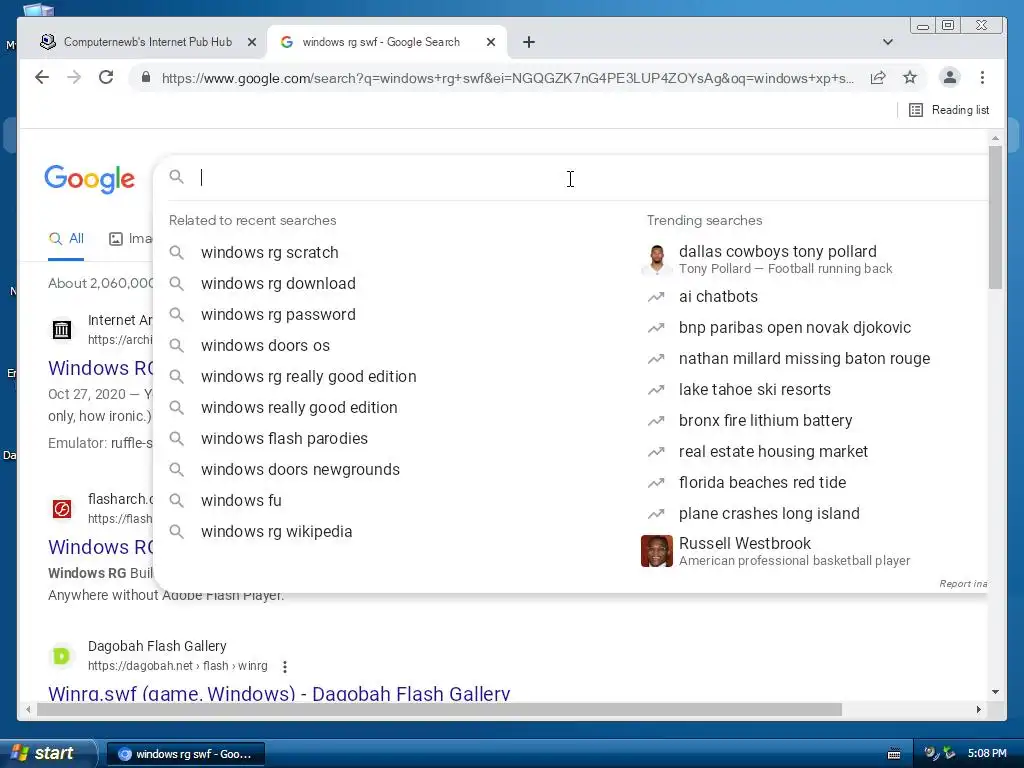Click the magnifier icon in the search box
The image size is (1024, 768).
coord(176,177)
